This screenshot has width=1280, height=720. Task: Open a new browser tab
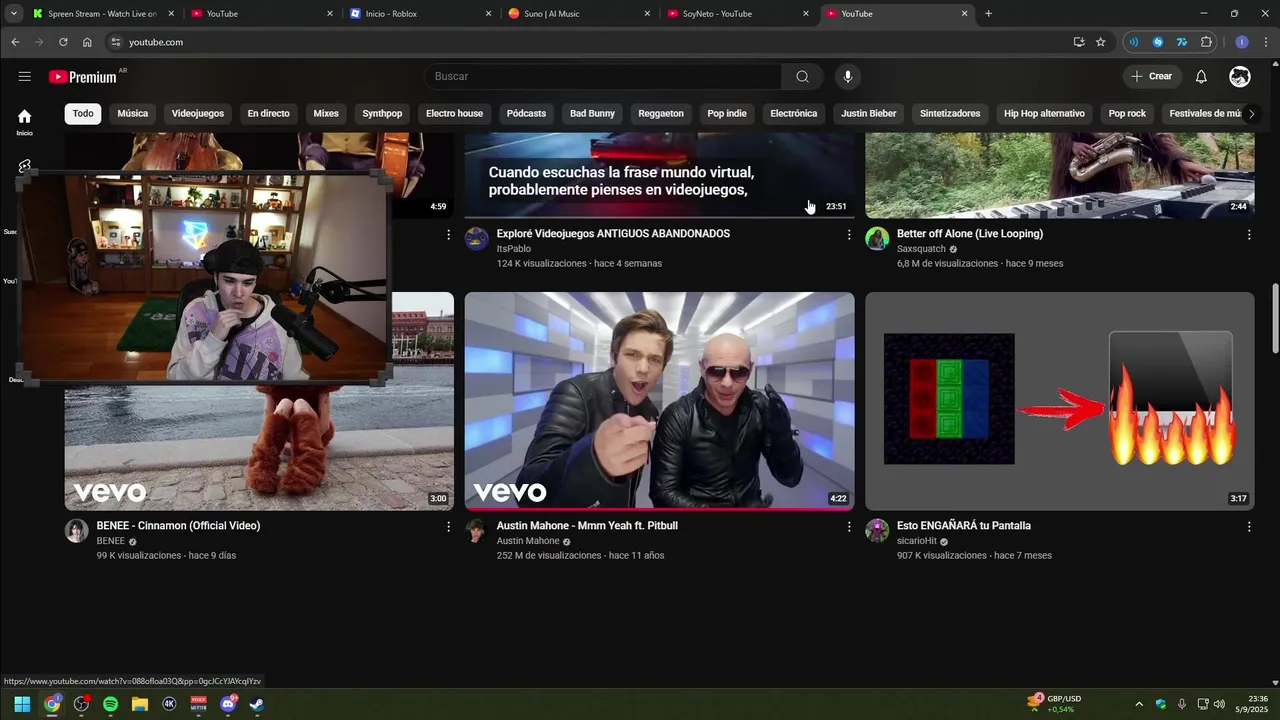989,14
